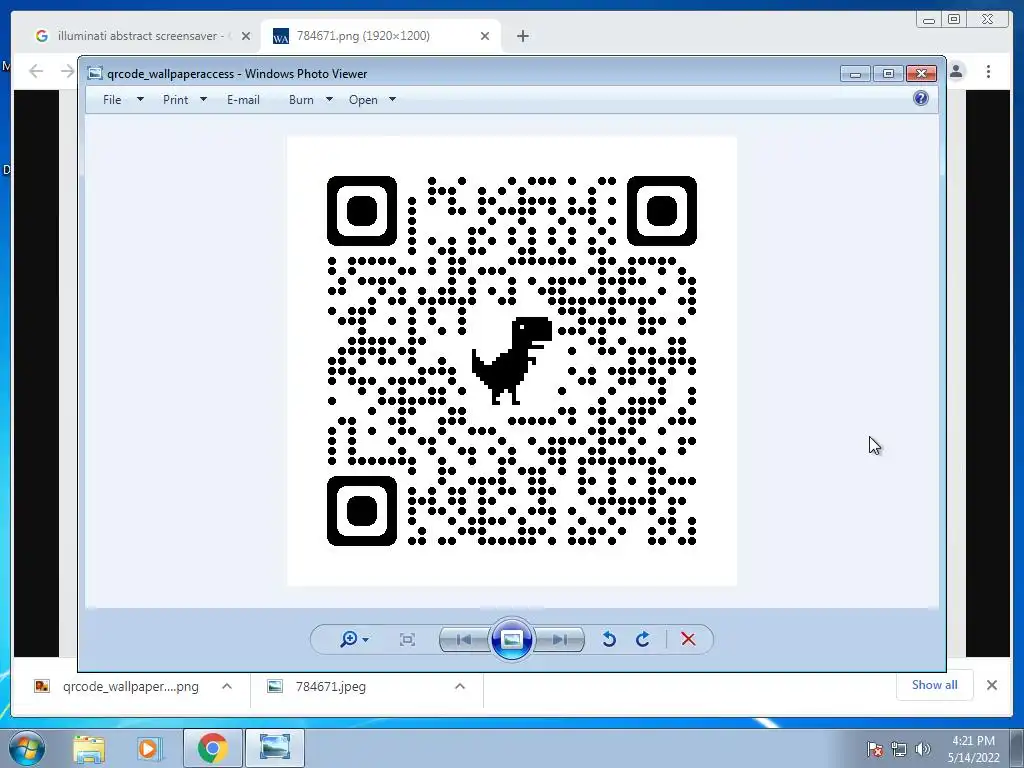
Task: Expand options for qrcode_wallpaper download
Action: coord(227,686)
